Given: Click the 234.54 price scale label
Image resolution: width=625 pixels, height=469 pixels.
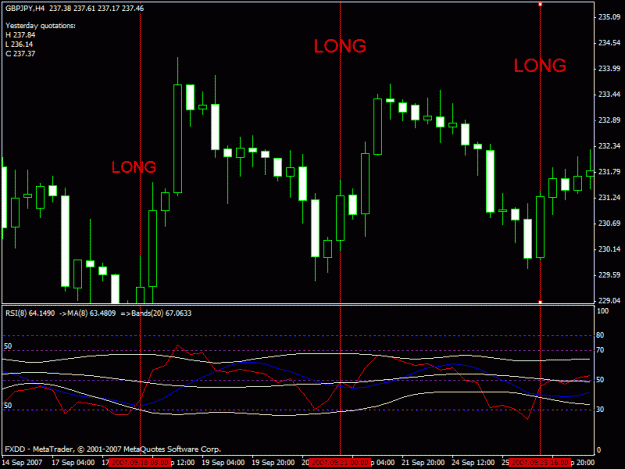Looking at the screenshot, I should click(609, 43).
